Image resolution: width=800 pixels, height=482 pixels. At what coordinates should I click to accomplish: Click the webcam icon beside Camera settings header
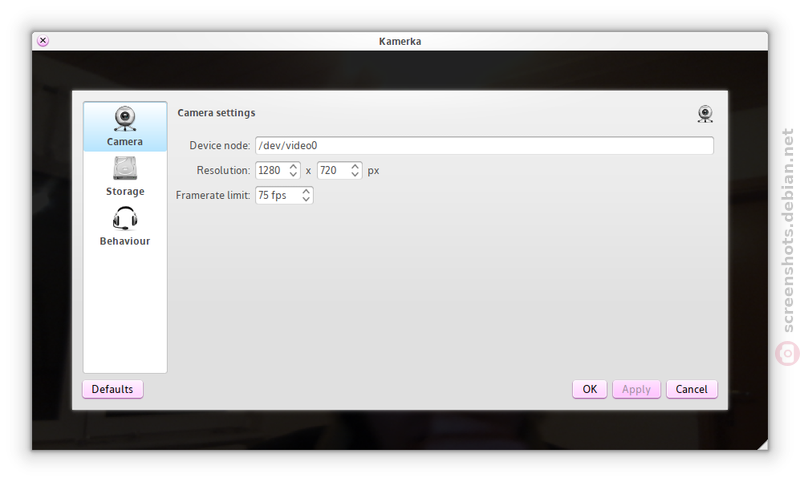click(705, 114)
